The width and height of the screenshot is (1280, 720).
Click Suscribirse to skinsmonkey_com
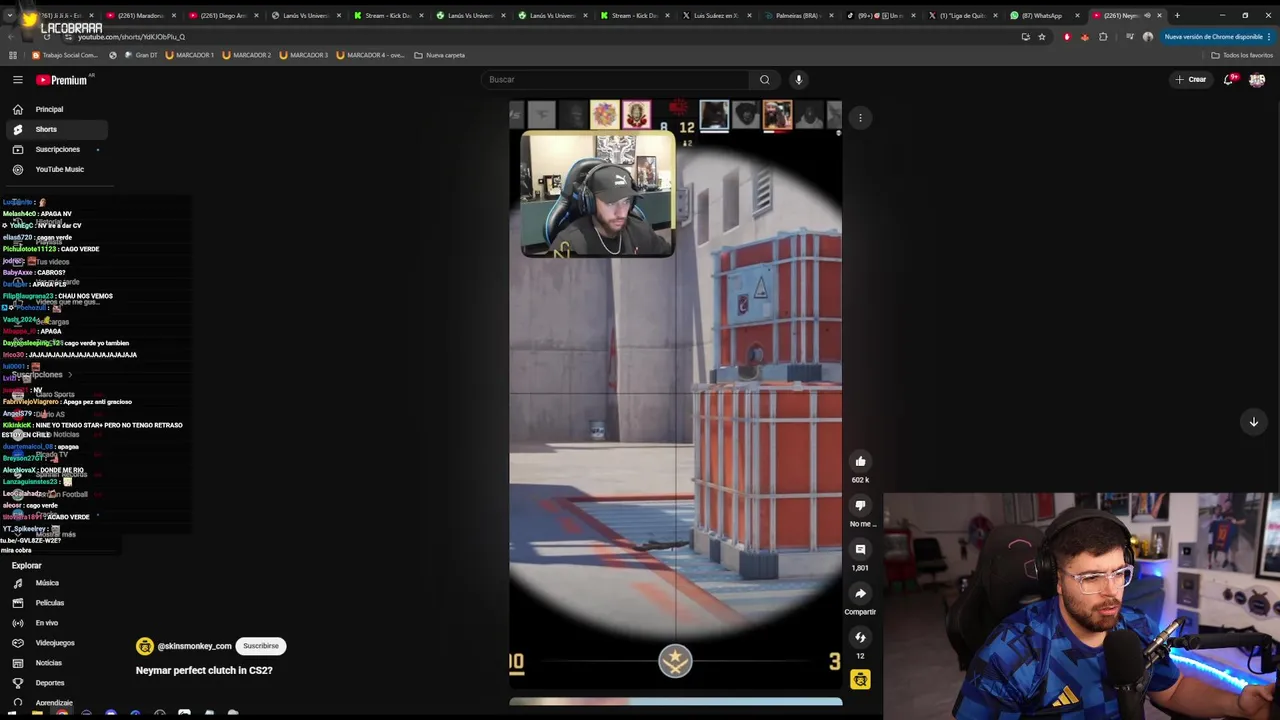261,646
